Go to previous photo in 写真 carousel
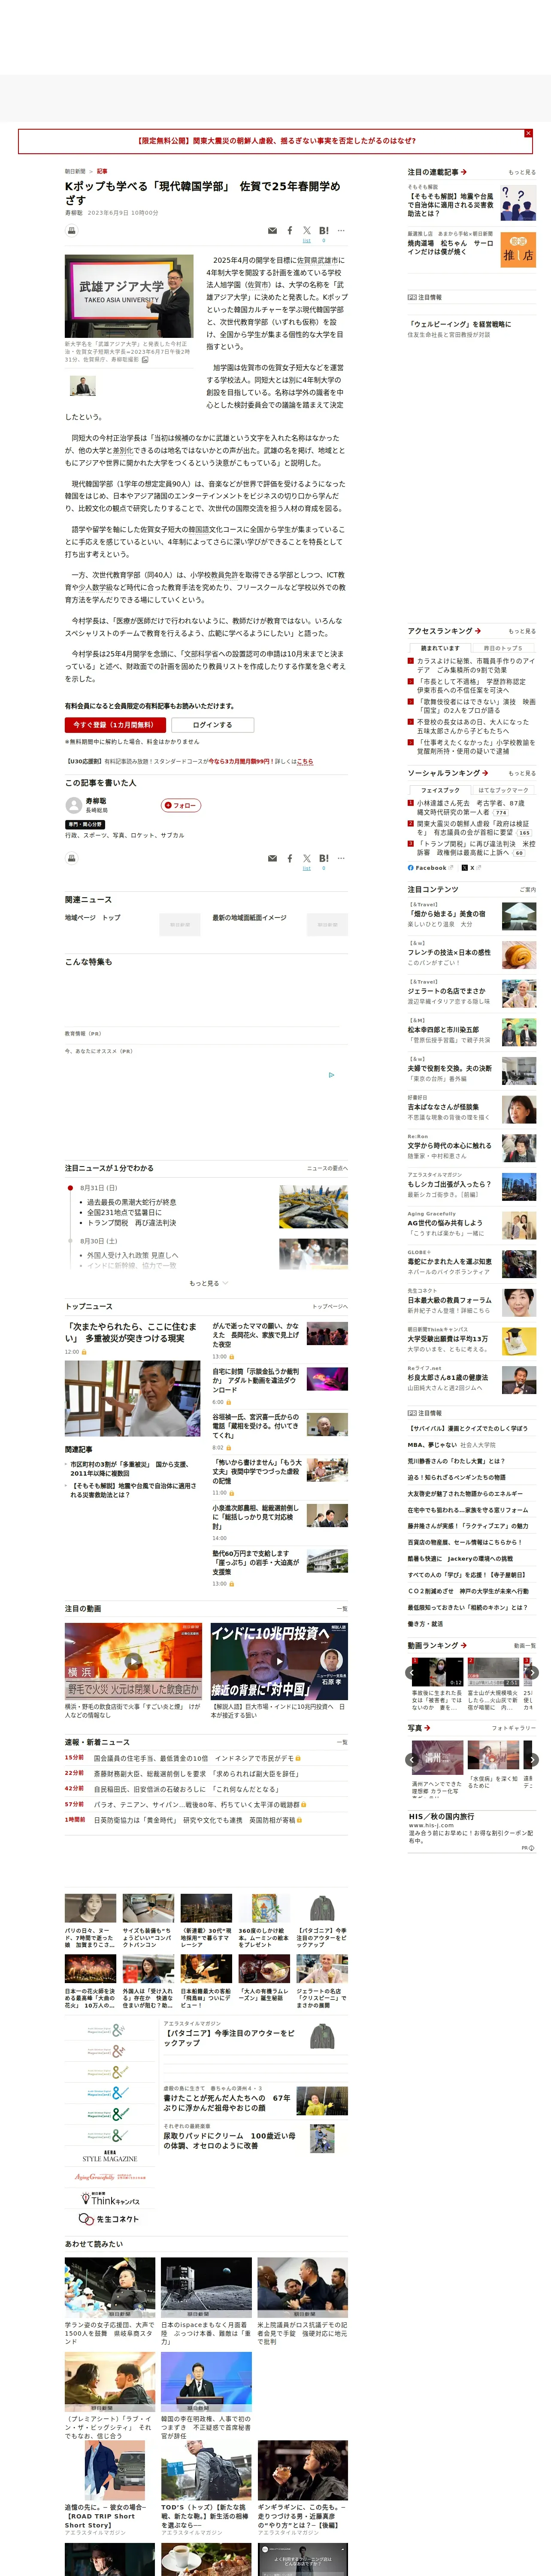The image size is (551, 2576). [412, 1759]
